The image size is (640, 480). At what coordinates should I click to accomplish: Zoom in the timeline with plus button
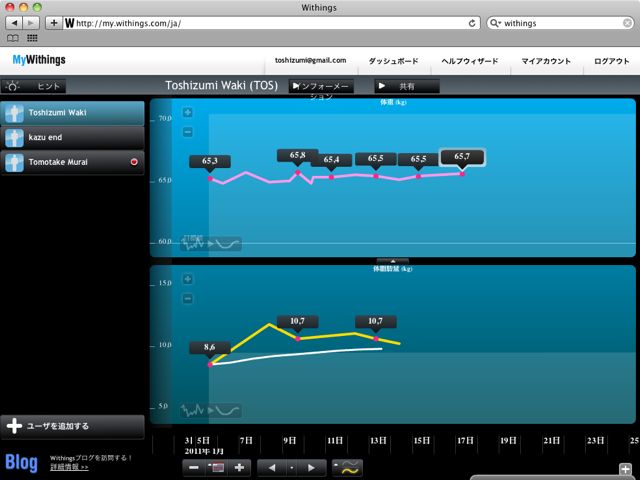click(240, 468)
